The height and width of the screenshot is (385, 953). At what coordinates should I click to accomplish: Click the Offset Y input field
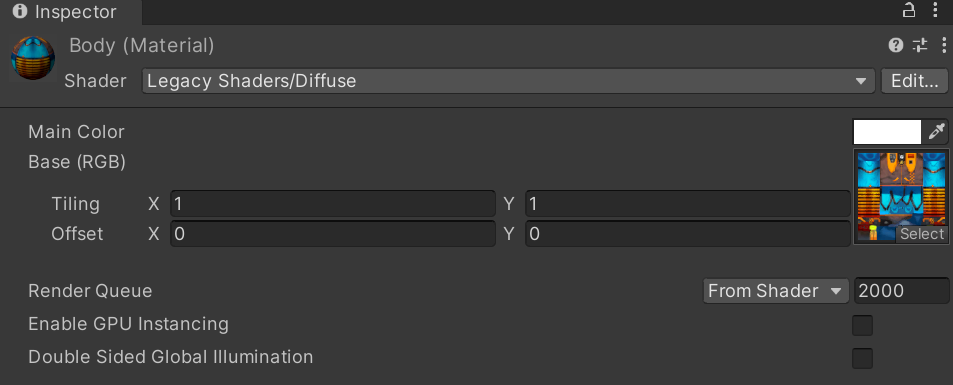click(x=687, y=234)
